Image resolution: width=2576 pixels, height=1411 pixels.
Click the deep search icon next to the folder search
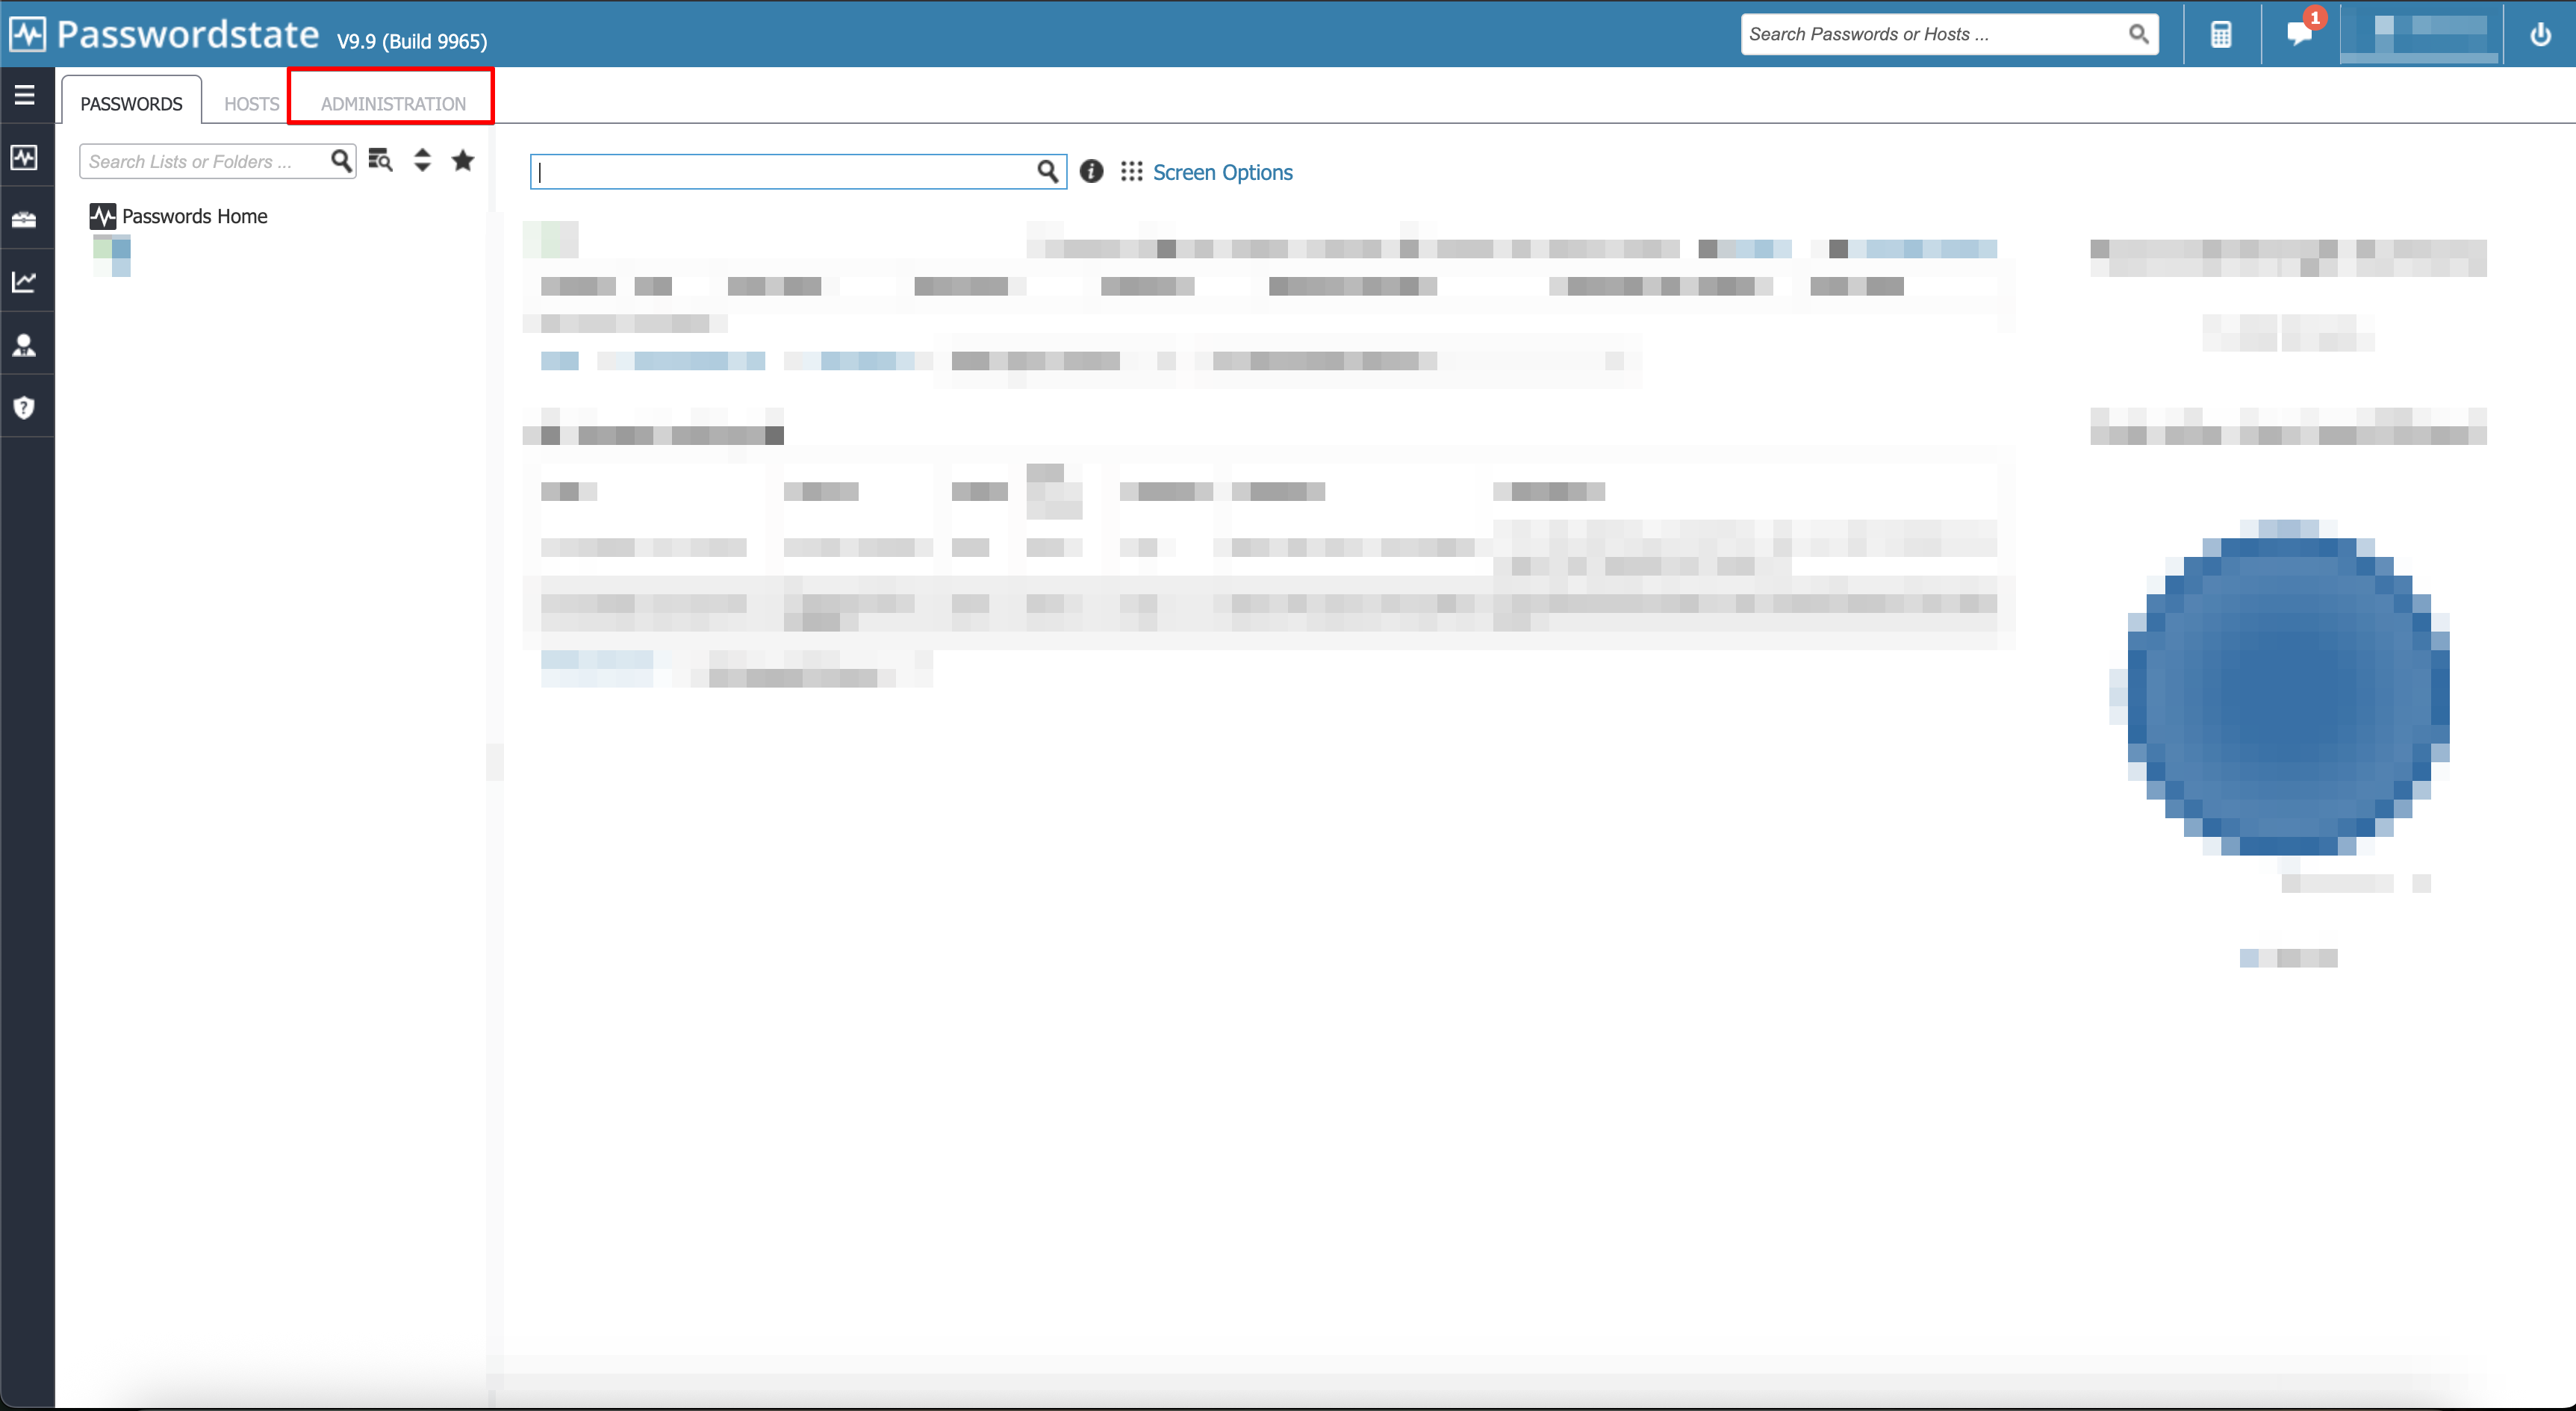pyautogui.click(x=381, y=160)
